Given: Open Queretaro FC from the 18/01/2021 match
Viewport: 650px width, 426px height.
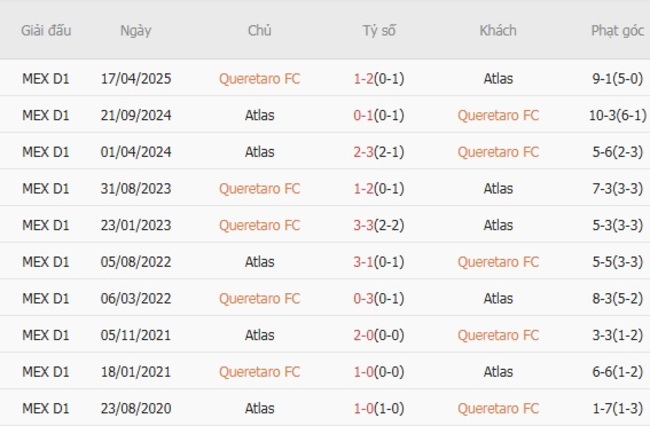Looking at the screenshot, I should (x=259, y=372).
